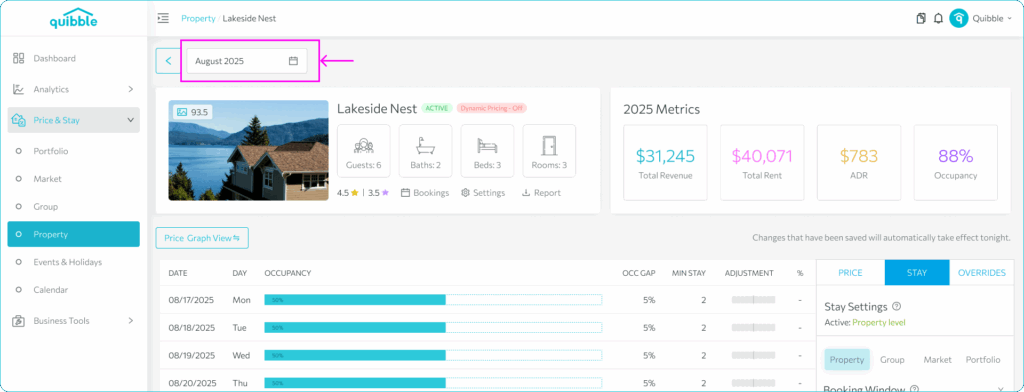
Task: Click the calendar icon in month field
Action: (x=293, y=61)
